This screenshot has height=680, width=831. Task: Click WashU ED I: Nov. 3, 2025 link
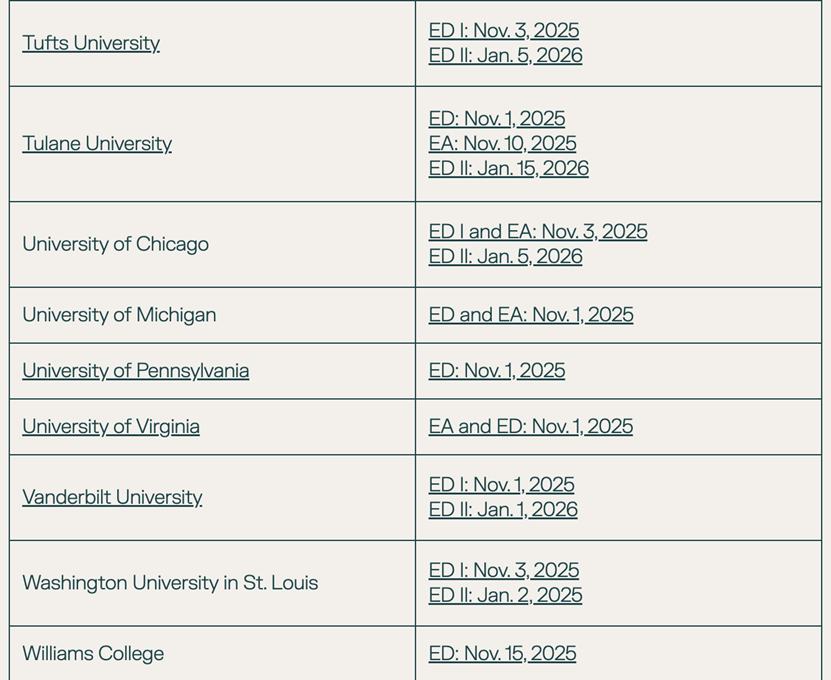503,571
